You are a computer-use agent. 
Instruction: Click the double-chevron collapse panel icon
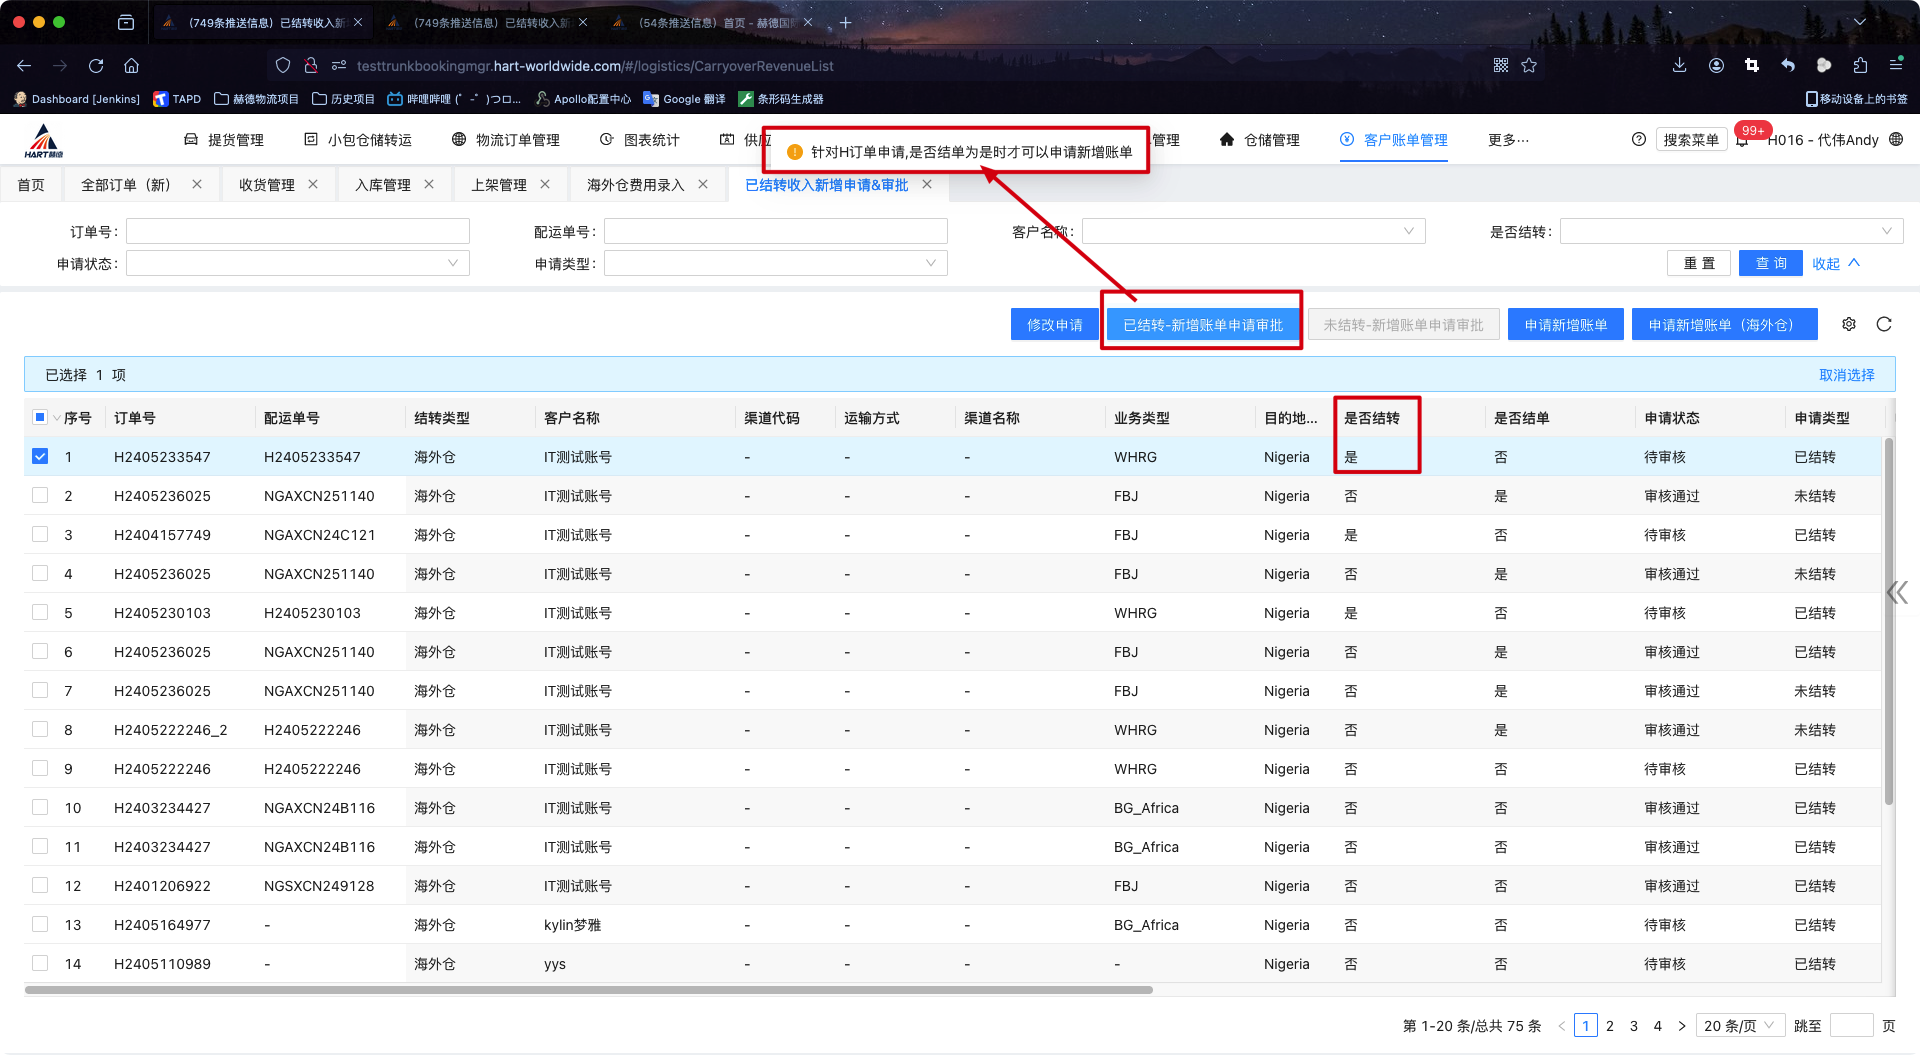1897,593
